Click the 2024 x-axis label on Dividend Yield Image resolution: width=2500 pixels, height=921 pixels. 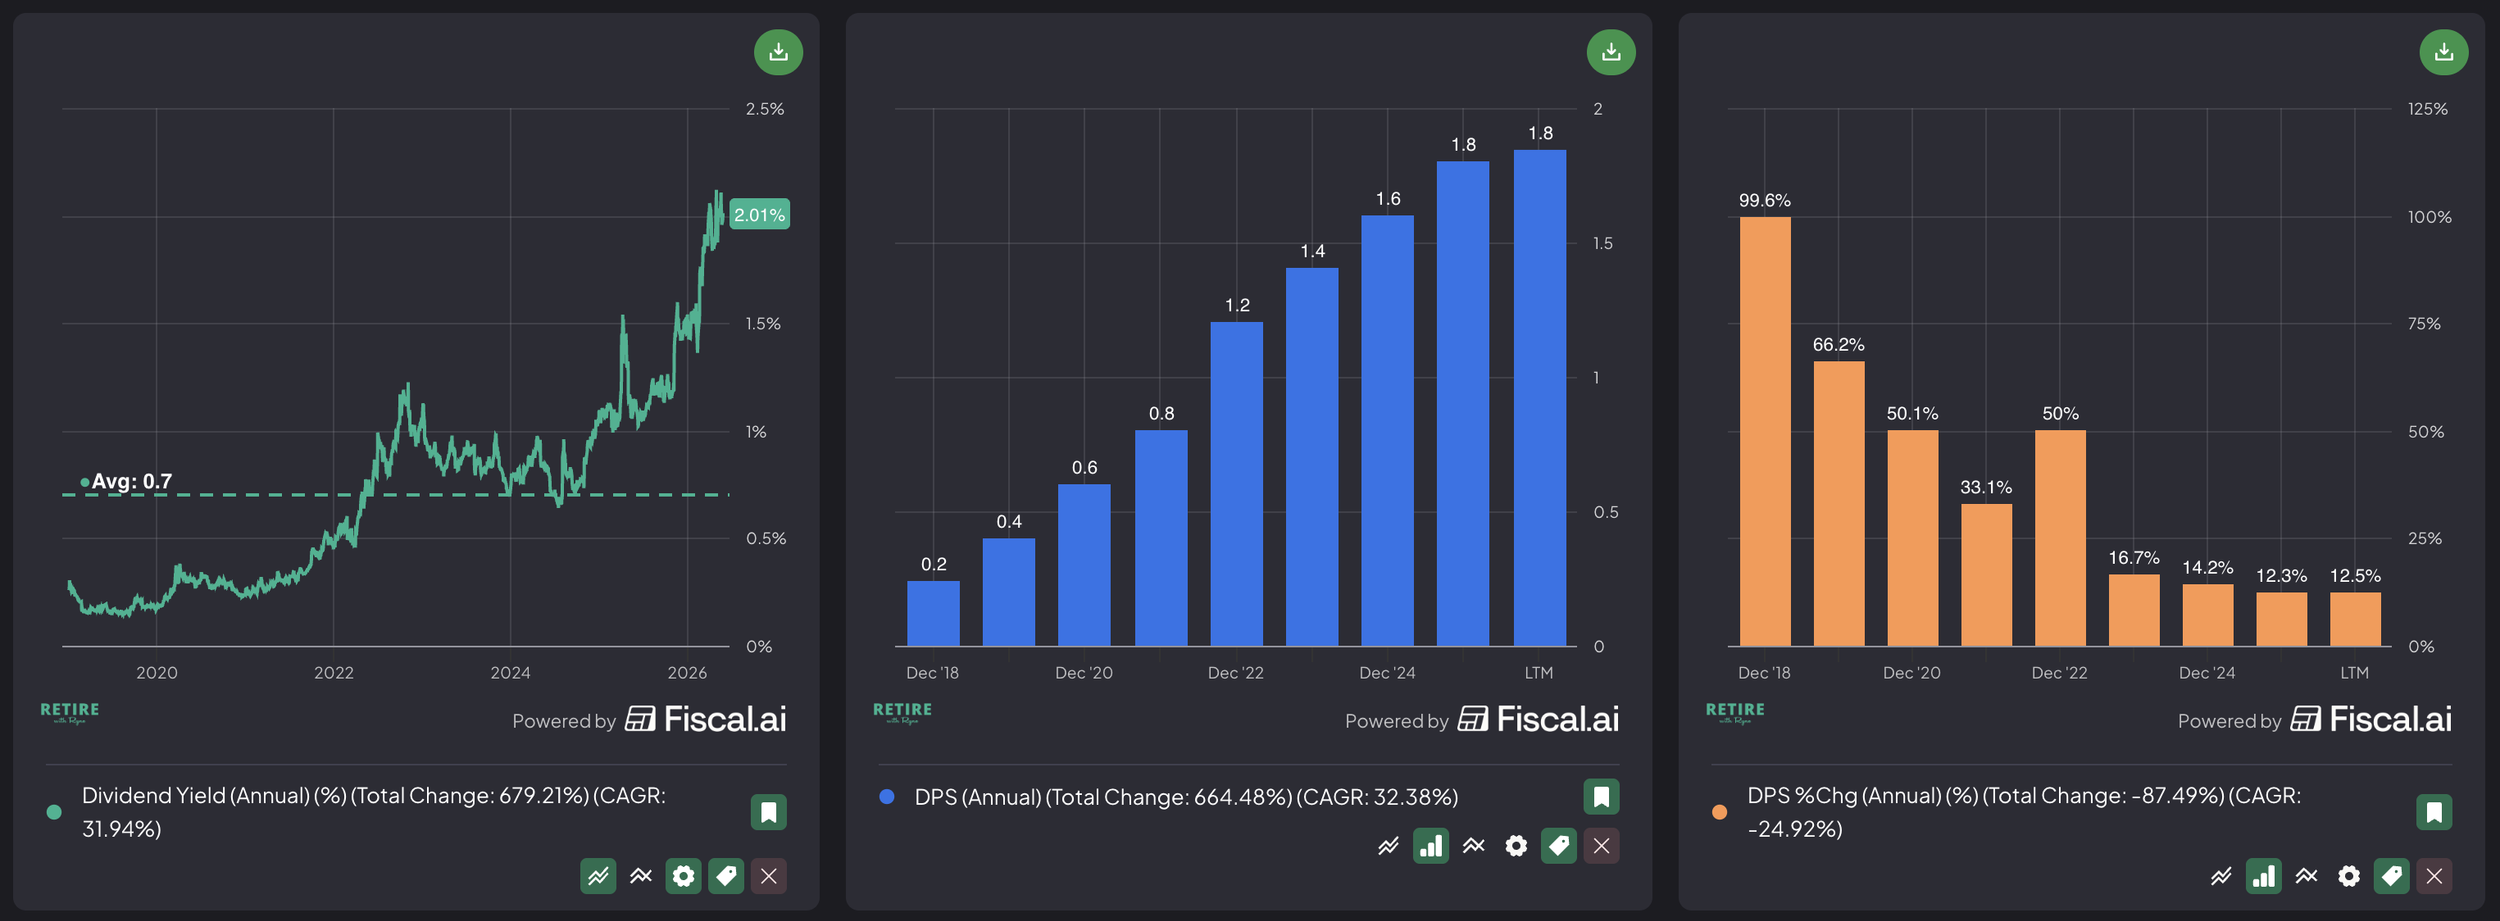[x=510, y=673]
